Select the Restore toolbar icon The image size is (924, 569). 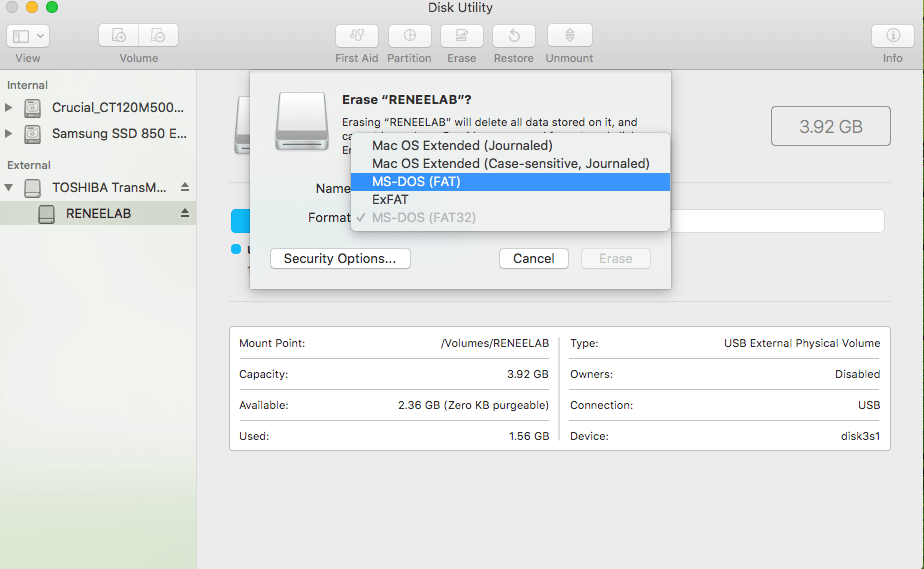click(514, 36)
